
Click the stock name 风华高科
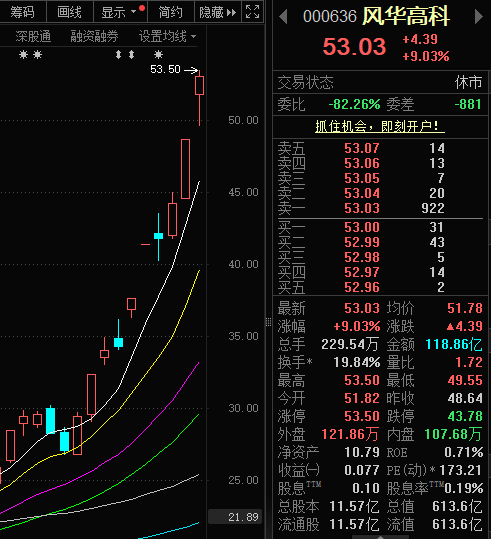click(406, 16)
